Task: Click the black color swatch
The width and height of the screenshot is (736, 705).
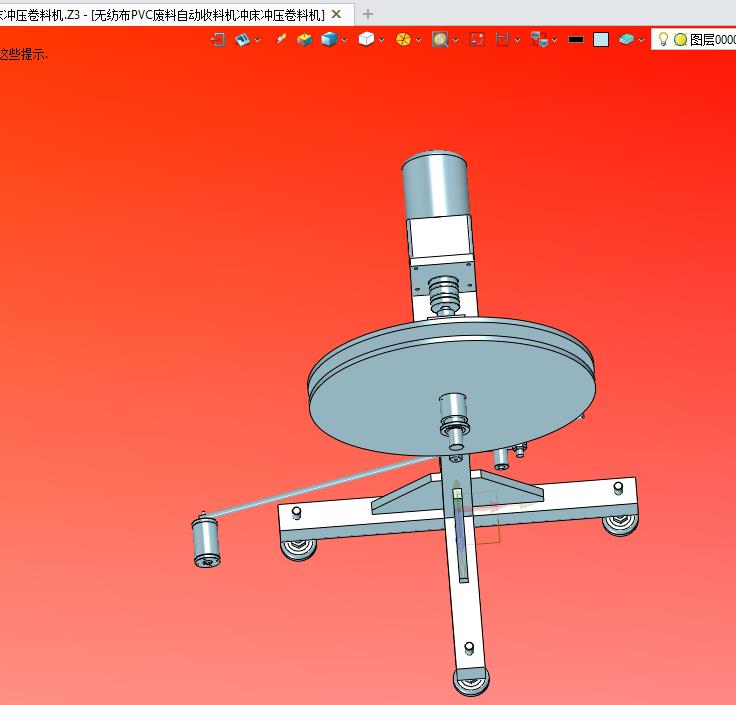Action: click(x=576, y=40)
